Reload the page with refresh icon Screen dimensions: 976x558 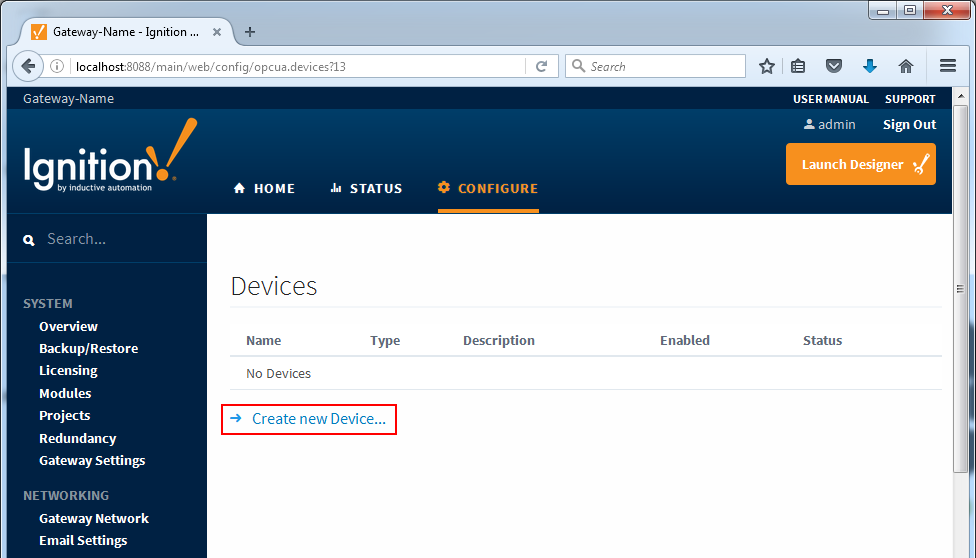[x=541, y=66]
